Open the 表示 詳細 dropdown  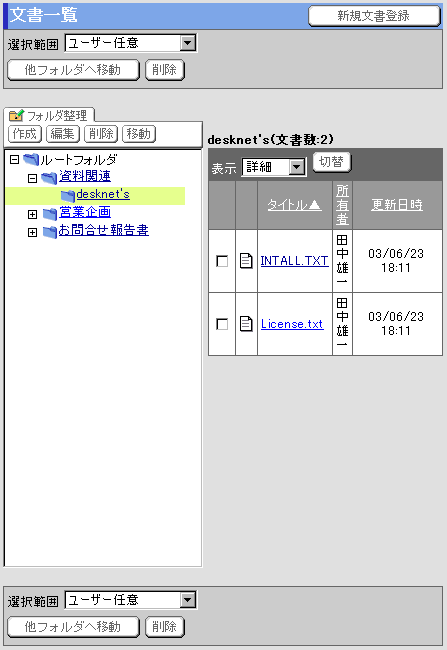pos(274,167)
